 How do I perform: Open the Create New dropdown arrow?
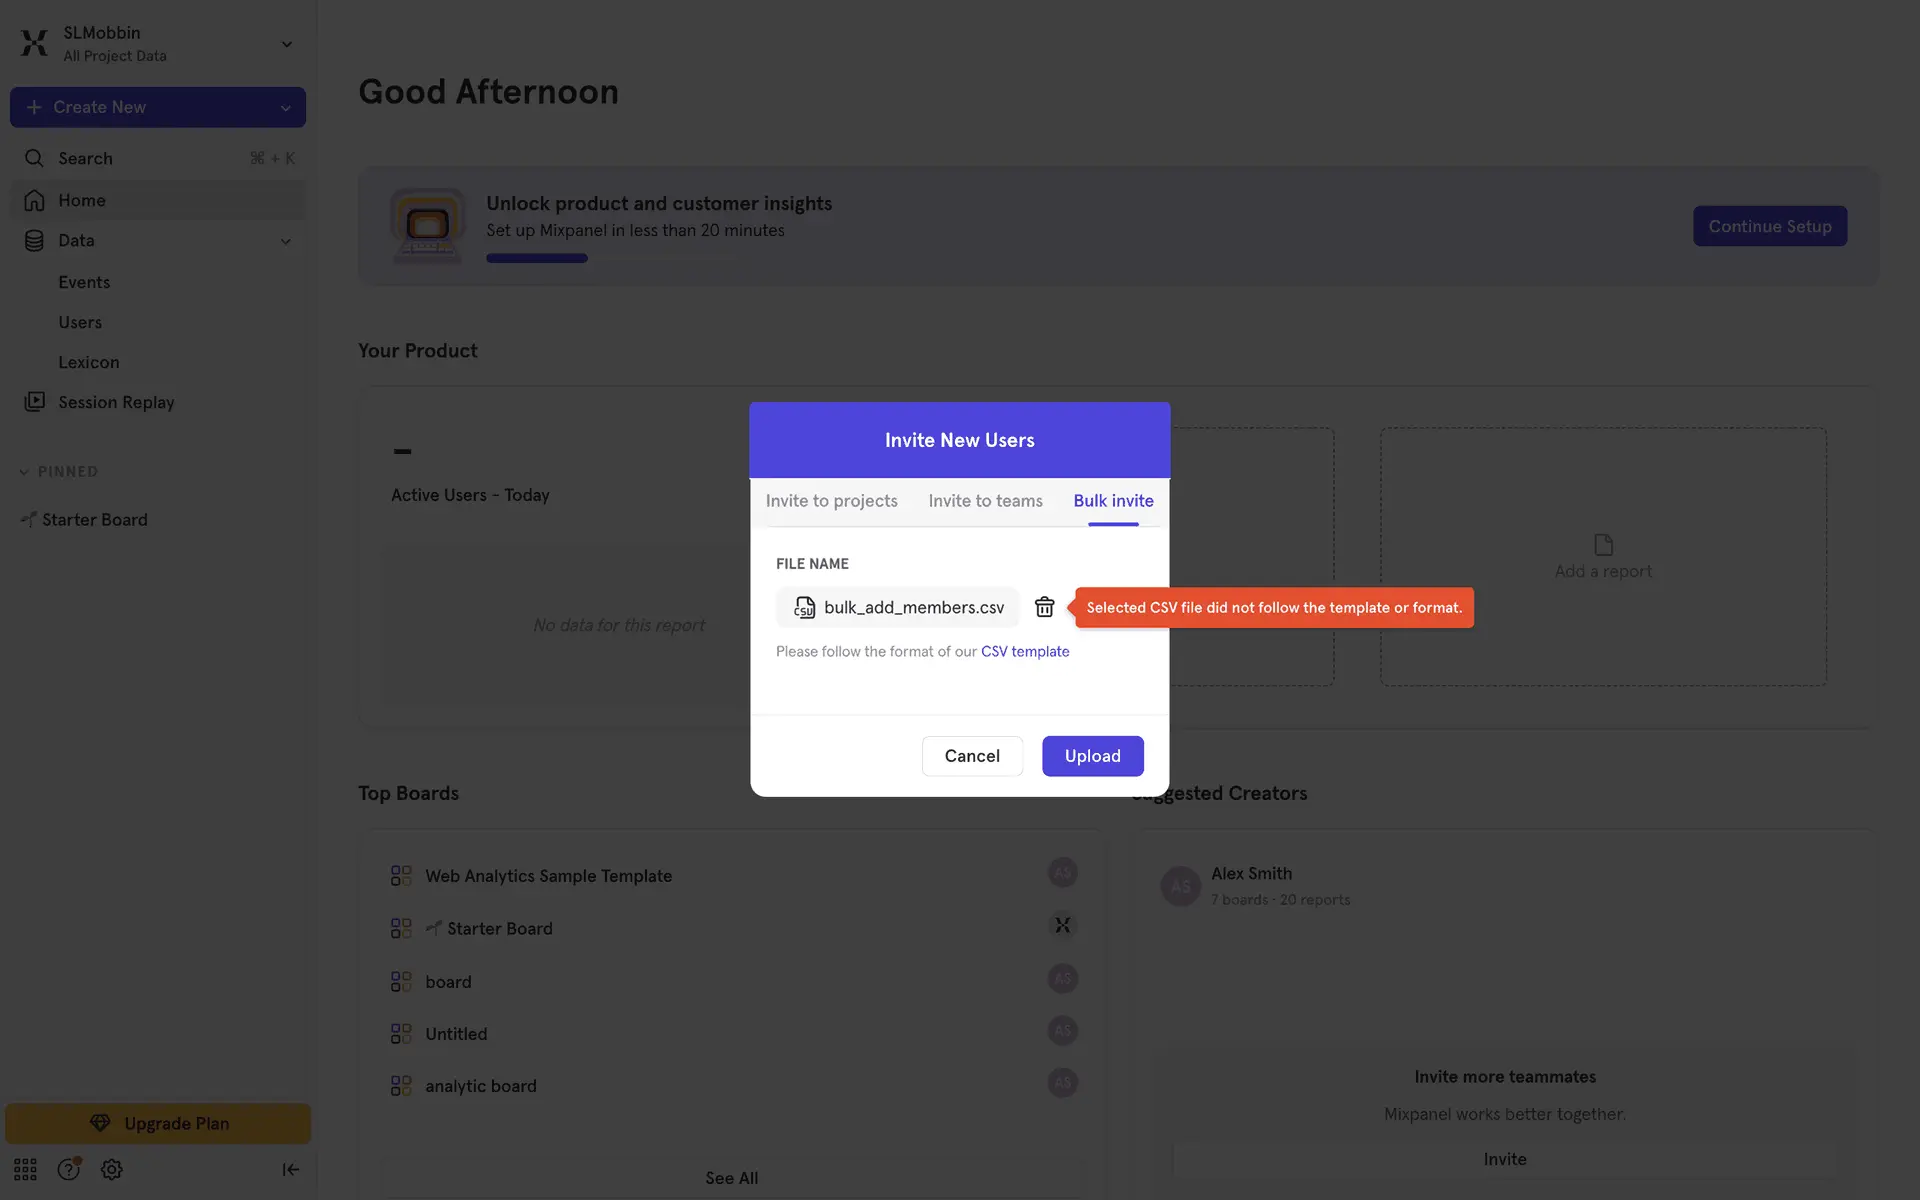coord(285,108)
